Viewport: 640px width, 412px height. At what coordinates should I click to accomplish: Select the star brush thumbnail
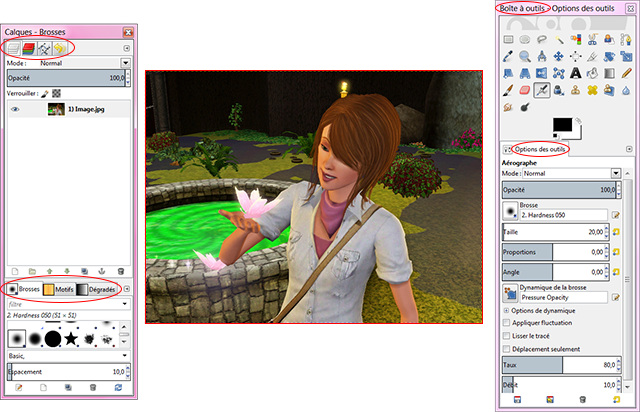[71, 339]
